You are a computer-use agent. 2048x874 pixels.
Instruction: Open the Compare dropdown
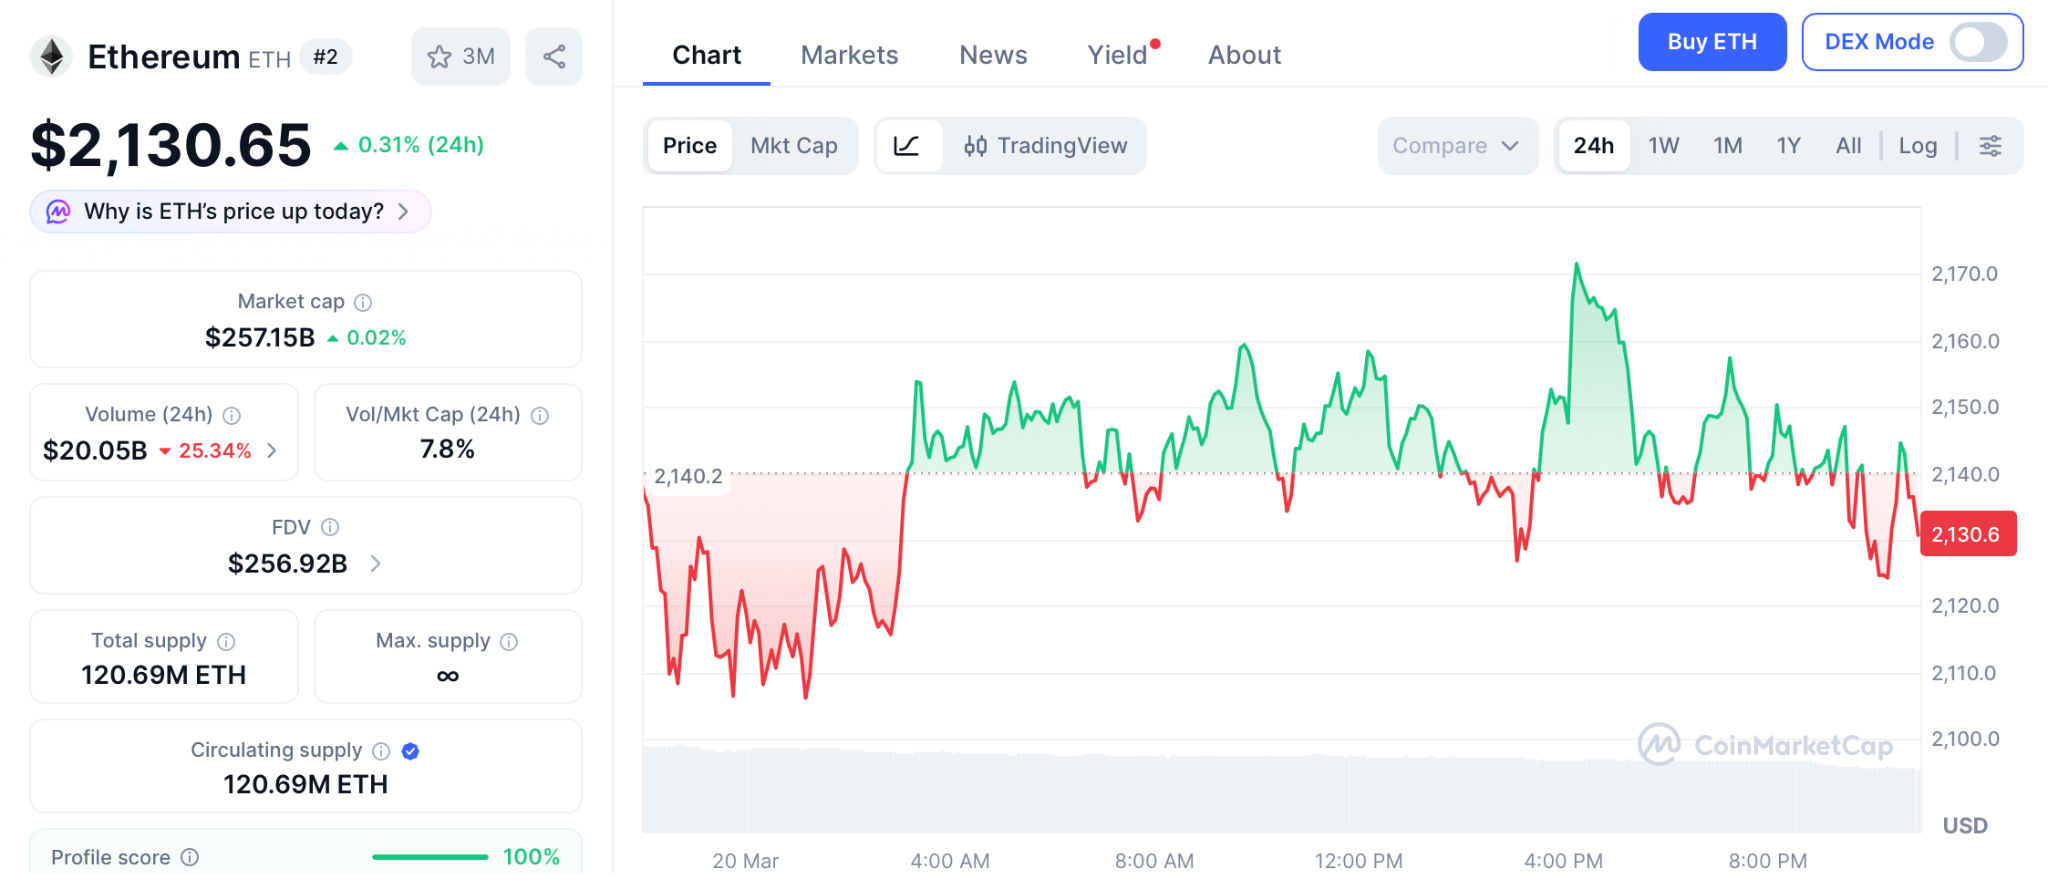[x=1456, y=146]
